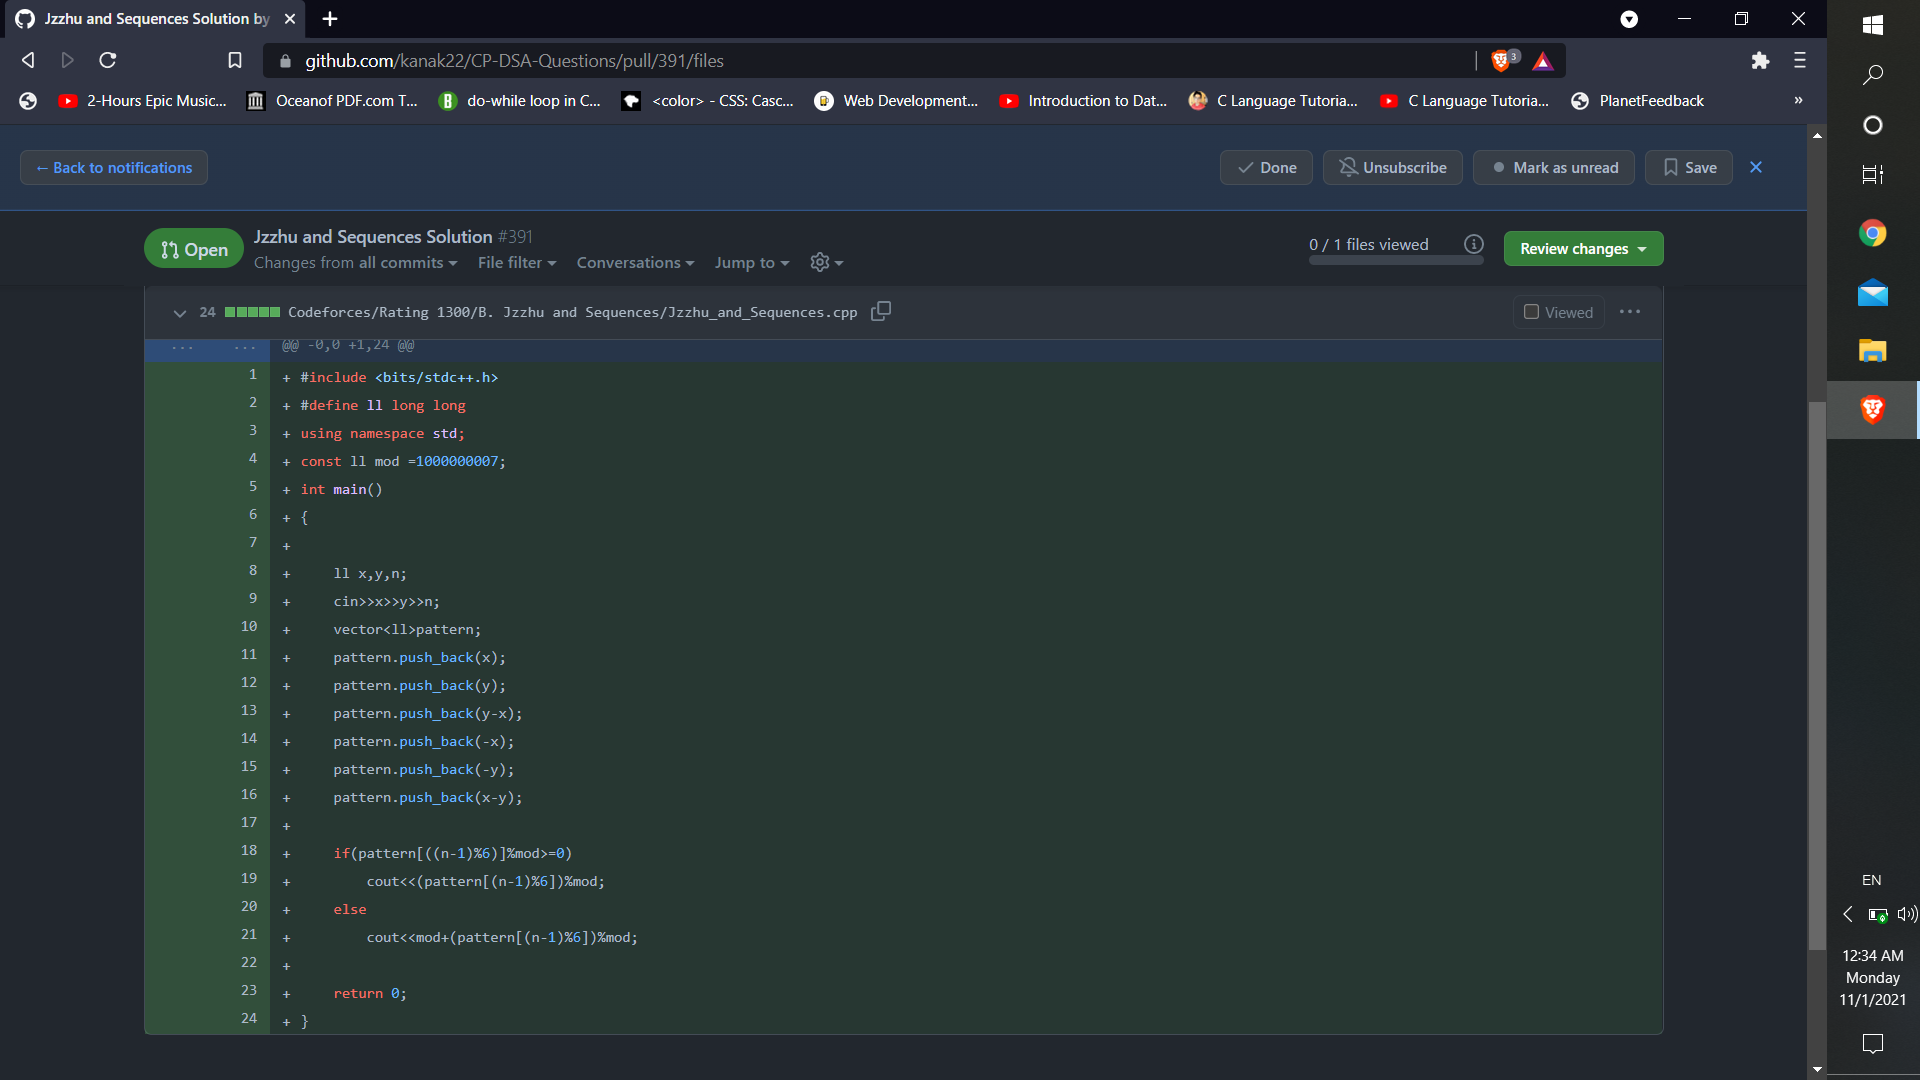Bookmark this page with the bookmark icon
This screenshot has width=1920, height=1080.
tap(235, 61)
